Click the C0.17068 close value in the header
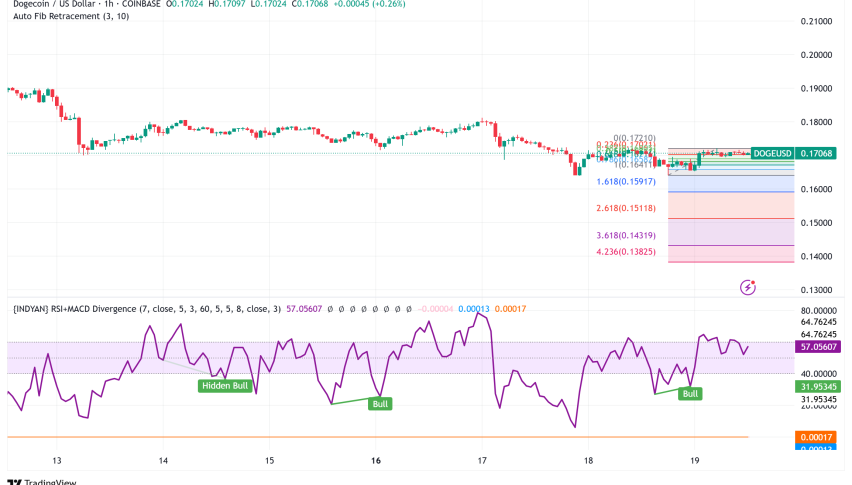852x485 pixels. pyautogui.click(x=310, y=4)
